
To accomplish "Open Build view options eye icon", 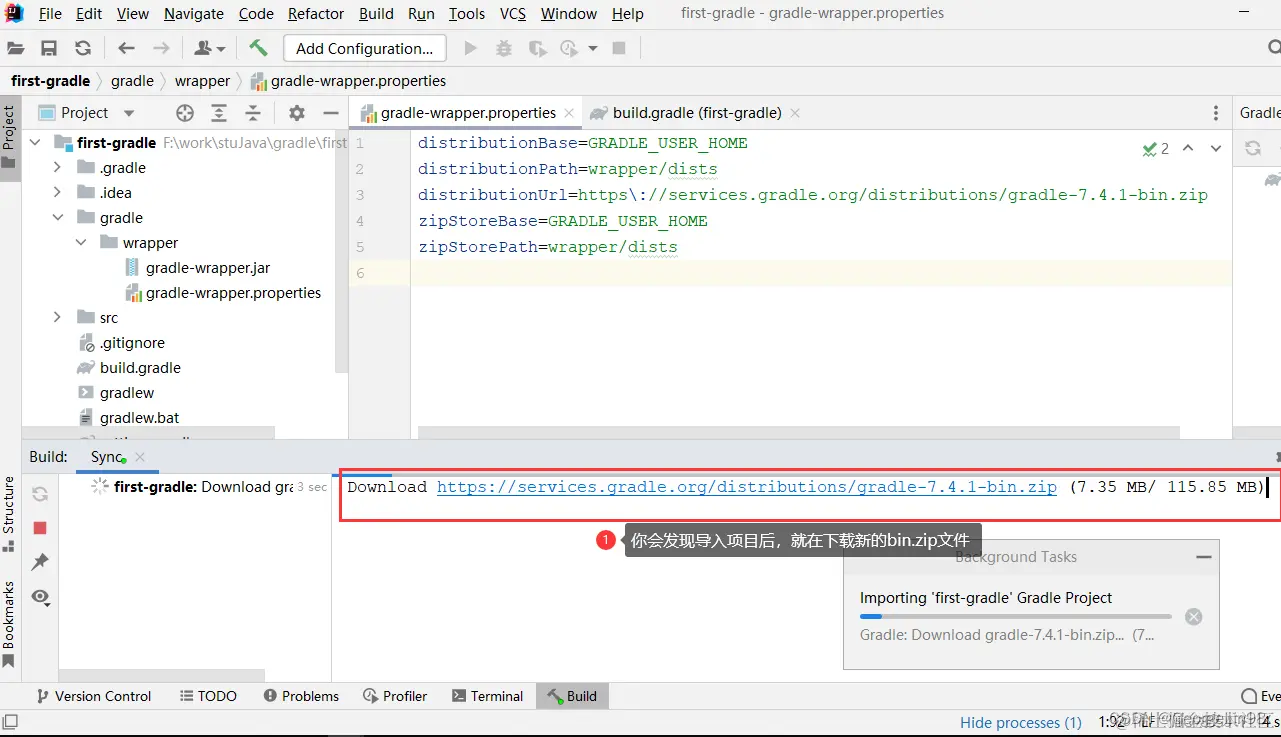I will [x=40, y=597].
